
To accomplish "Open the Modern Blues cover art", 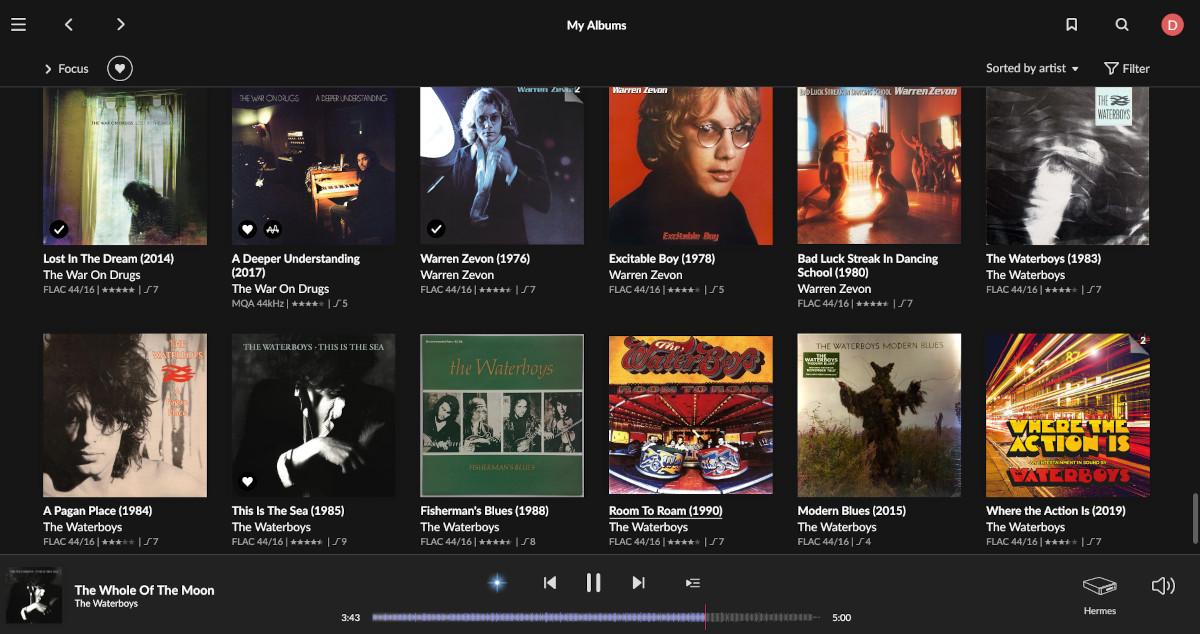I will (879, 415).
